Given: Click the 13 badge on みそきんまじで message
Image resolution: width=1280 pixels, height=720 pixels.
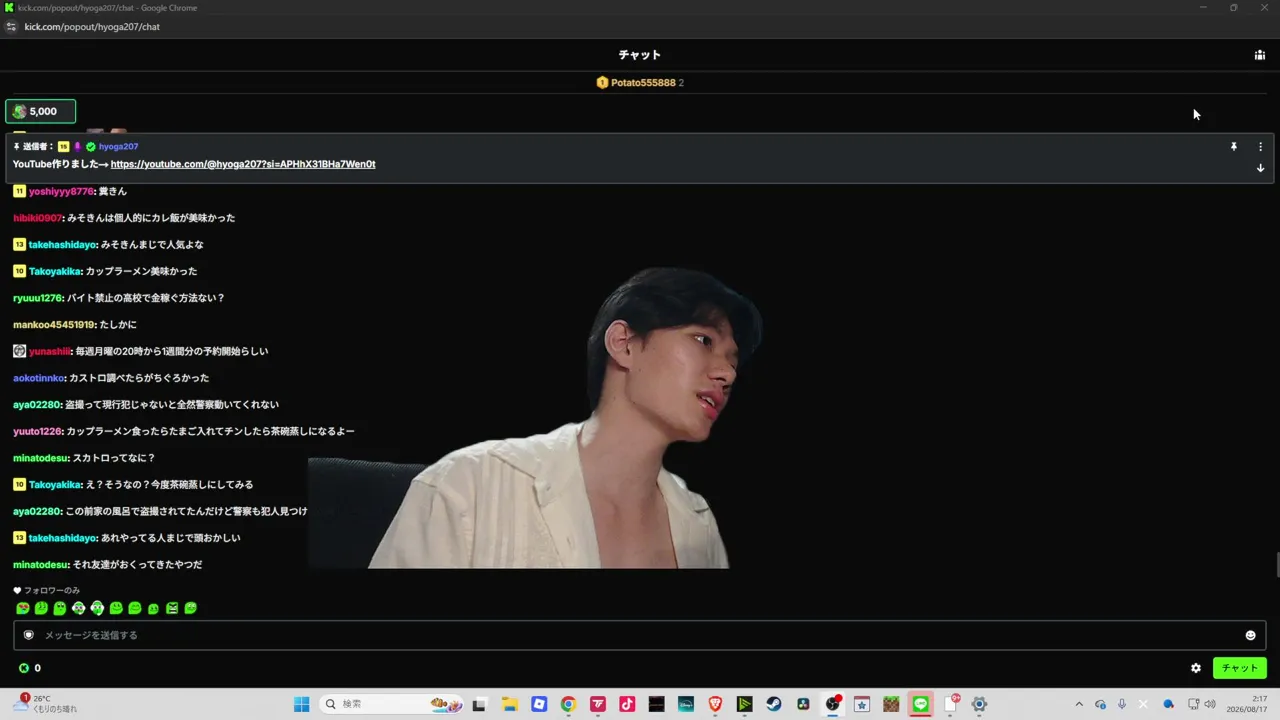Looking at the screenshot, I should point(19,244).
